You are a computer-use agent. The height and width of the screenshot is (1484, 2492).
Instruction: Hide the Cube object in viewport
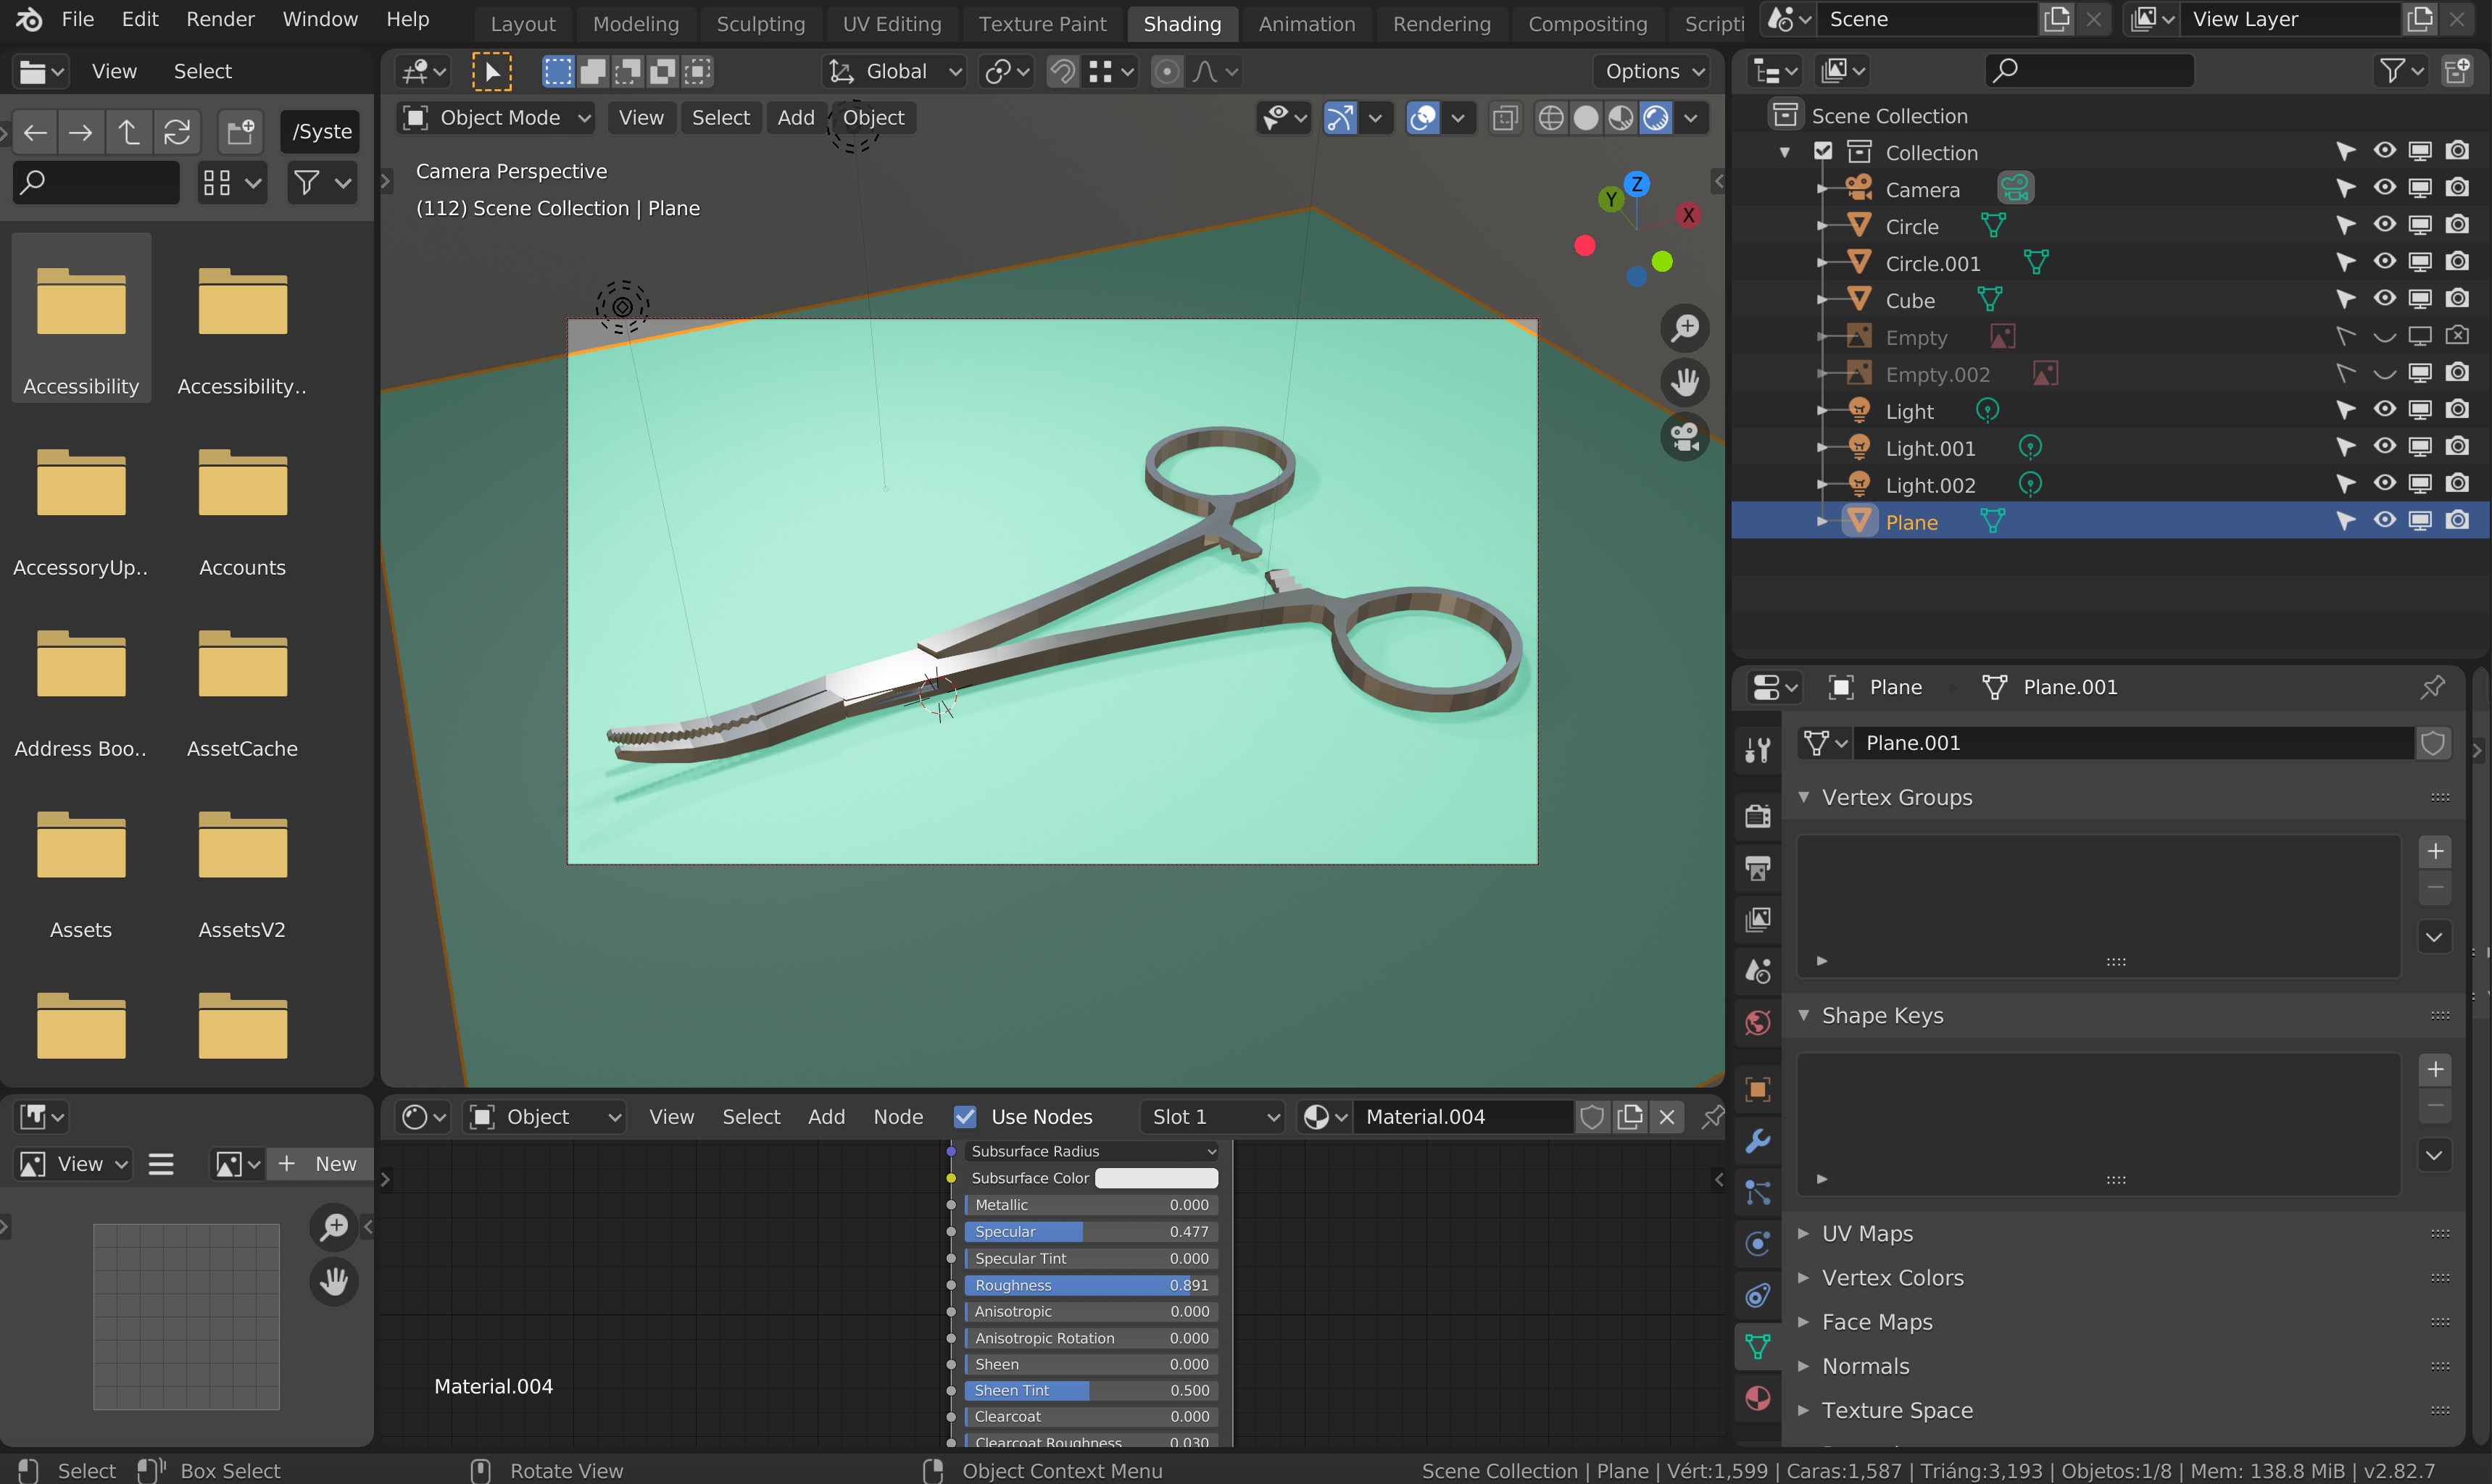[x=2384, y=299]
